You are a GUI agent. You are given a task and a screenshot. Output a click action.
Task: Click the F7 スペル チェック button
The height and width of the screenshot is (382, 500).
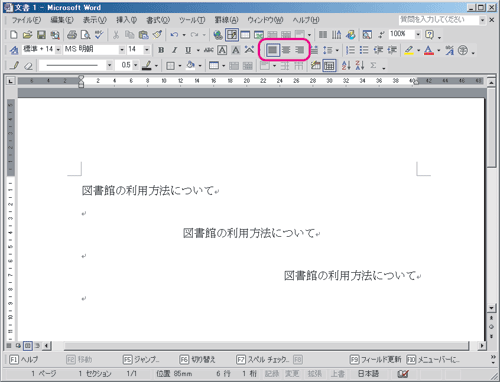[x=263, y=360]
